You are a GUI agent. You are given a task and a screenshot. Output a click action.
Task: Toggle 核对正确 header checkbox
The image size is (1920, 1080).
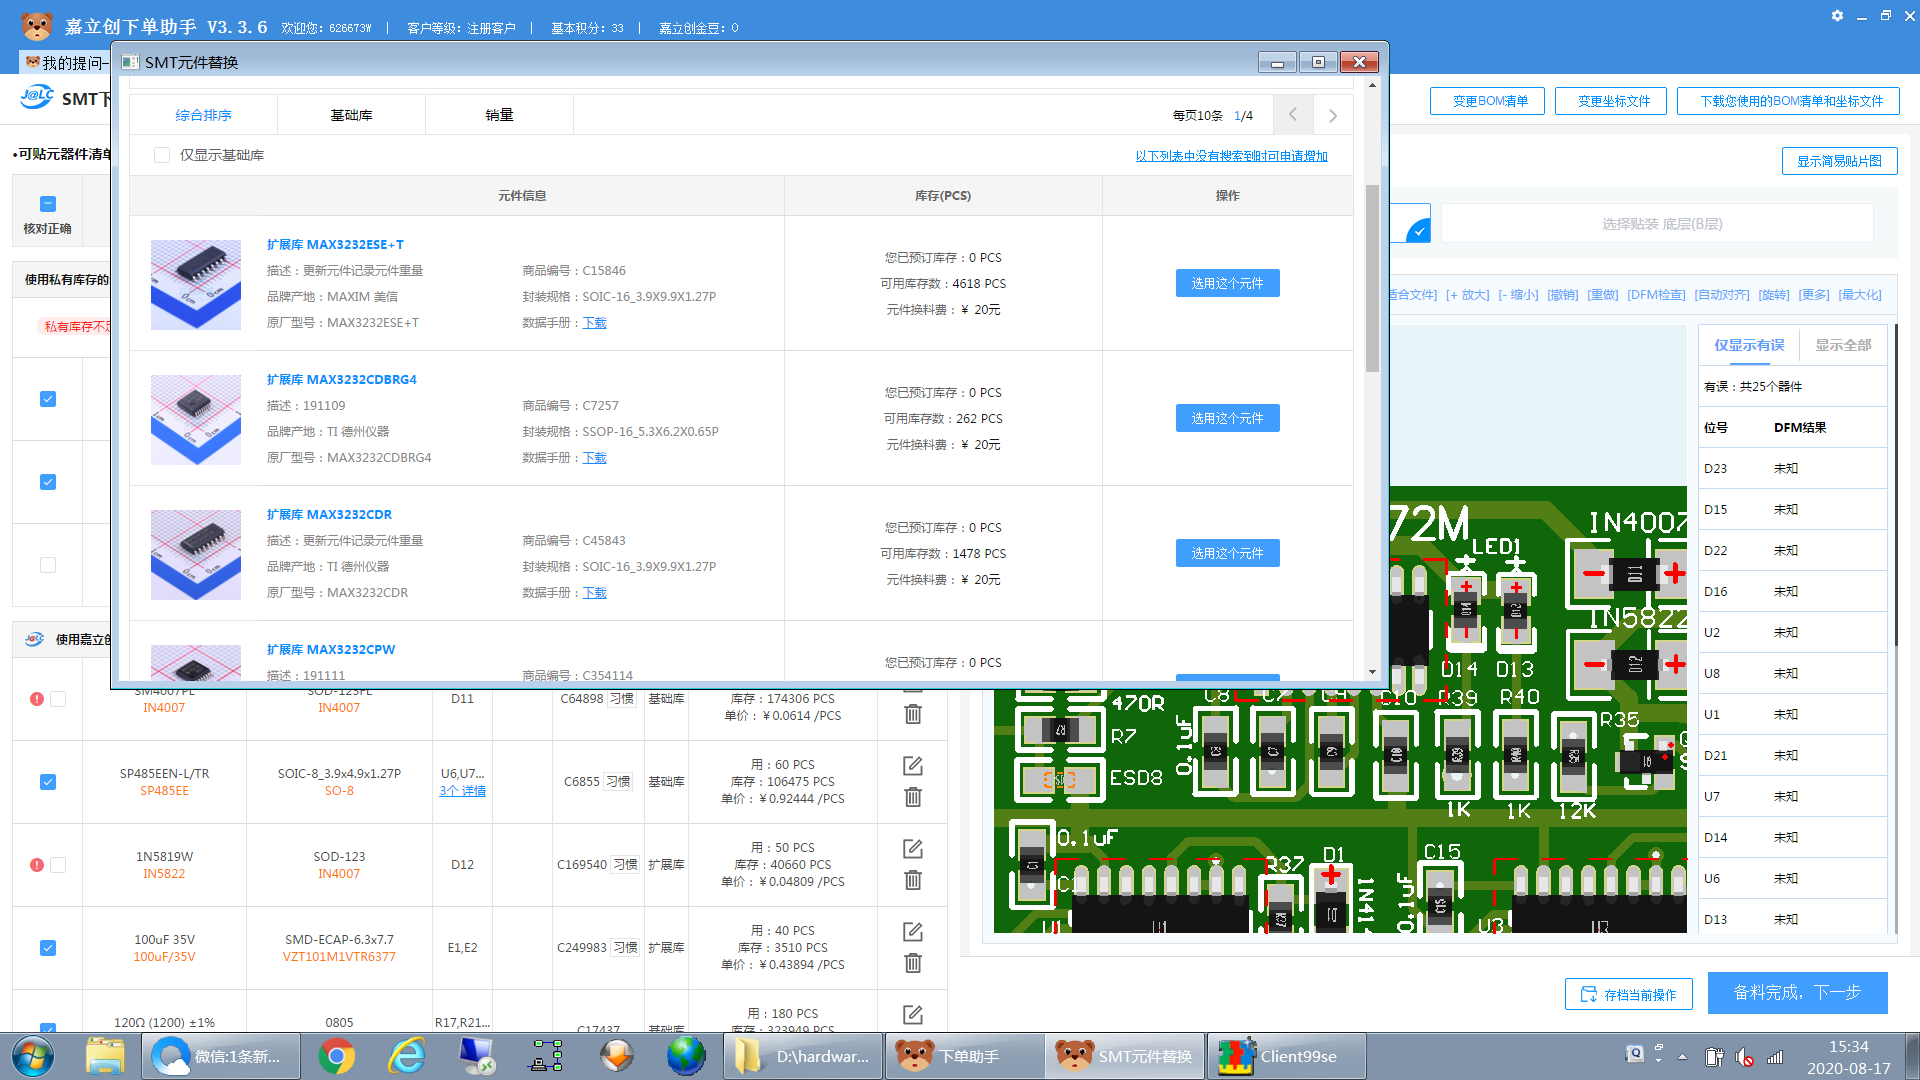pyautogui.click(x=48, y=204)
